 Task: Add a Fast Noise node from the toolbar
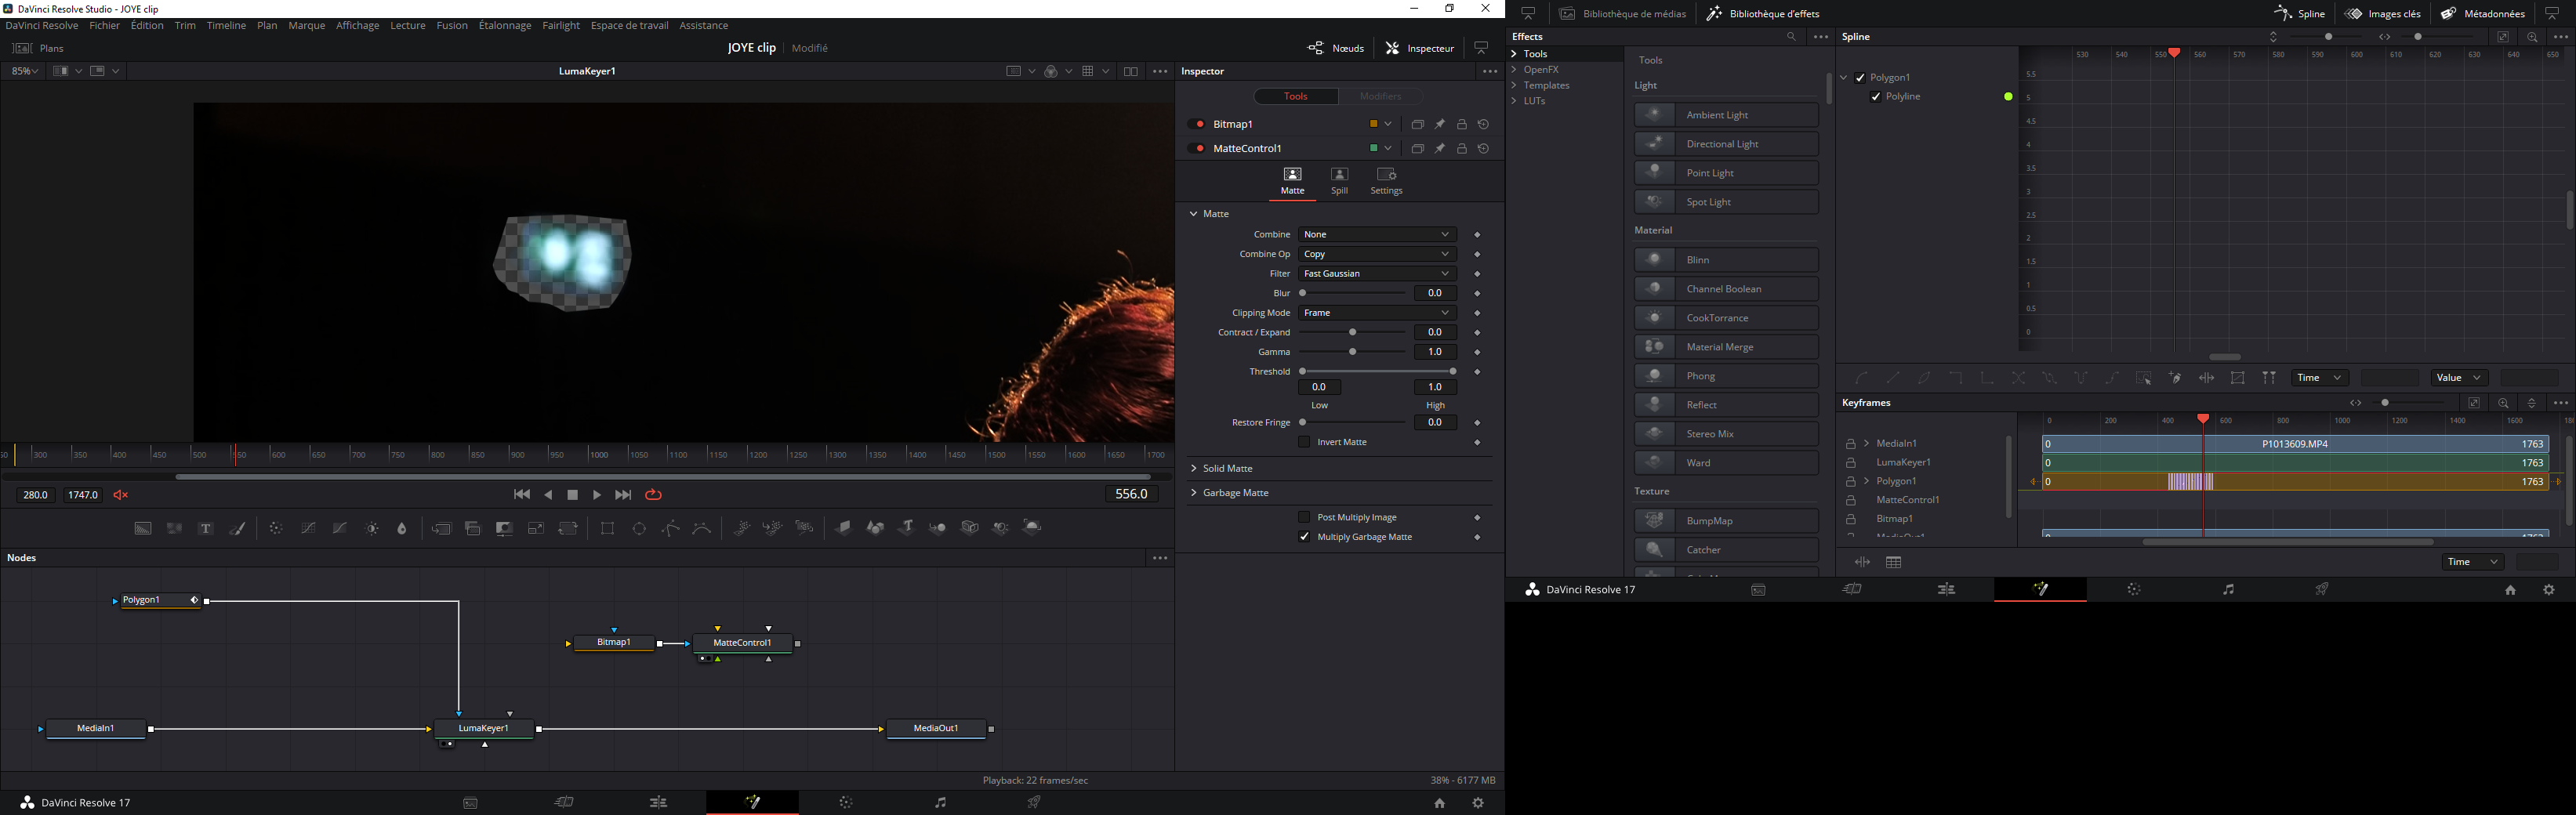tap(175, 528)
